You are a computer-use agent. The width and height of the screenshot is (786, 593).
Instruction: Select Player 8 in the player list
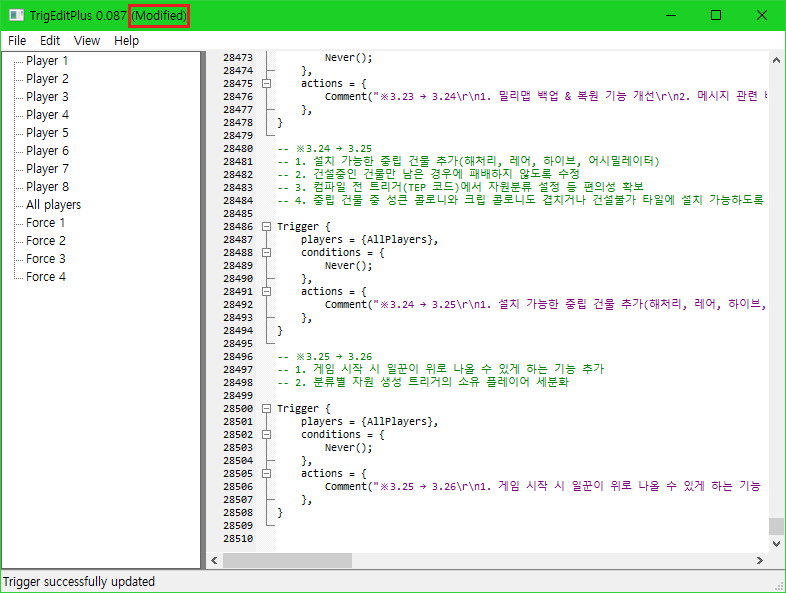pos(47,187)
